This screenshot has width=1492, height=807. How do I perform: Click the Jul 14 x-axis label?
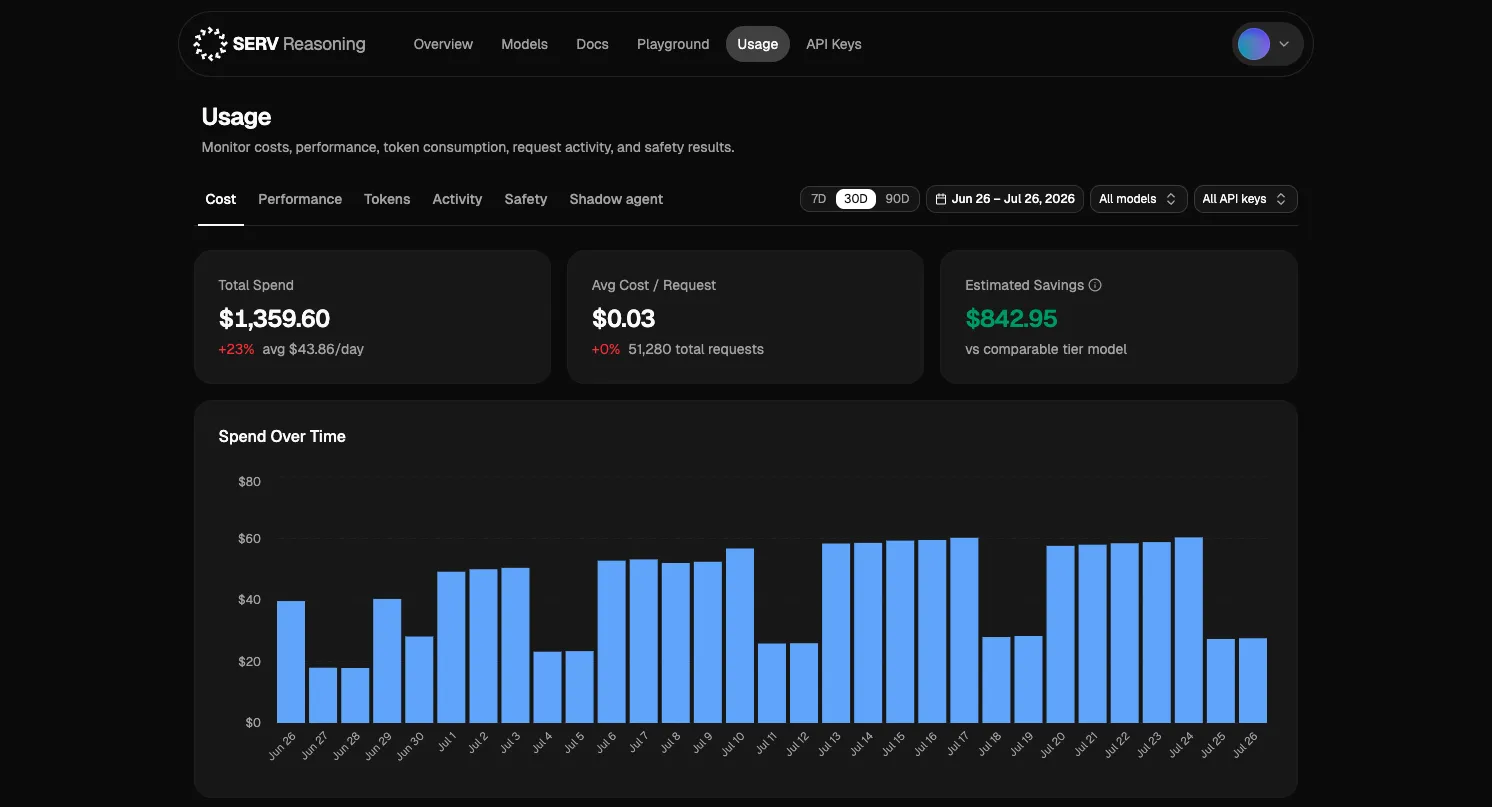click(x=860, y=746)
